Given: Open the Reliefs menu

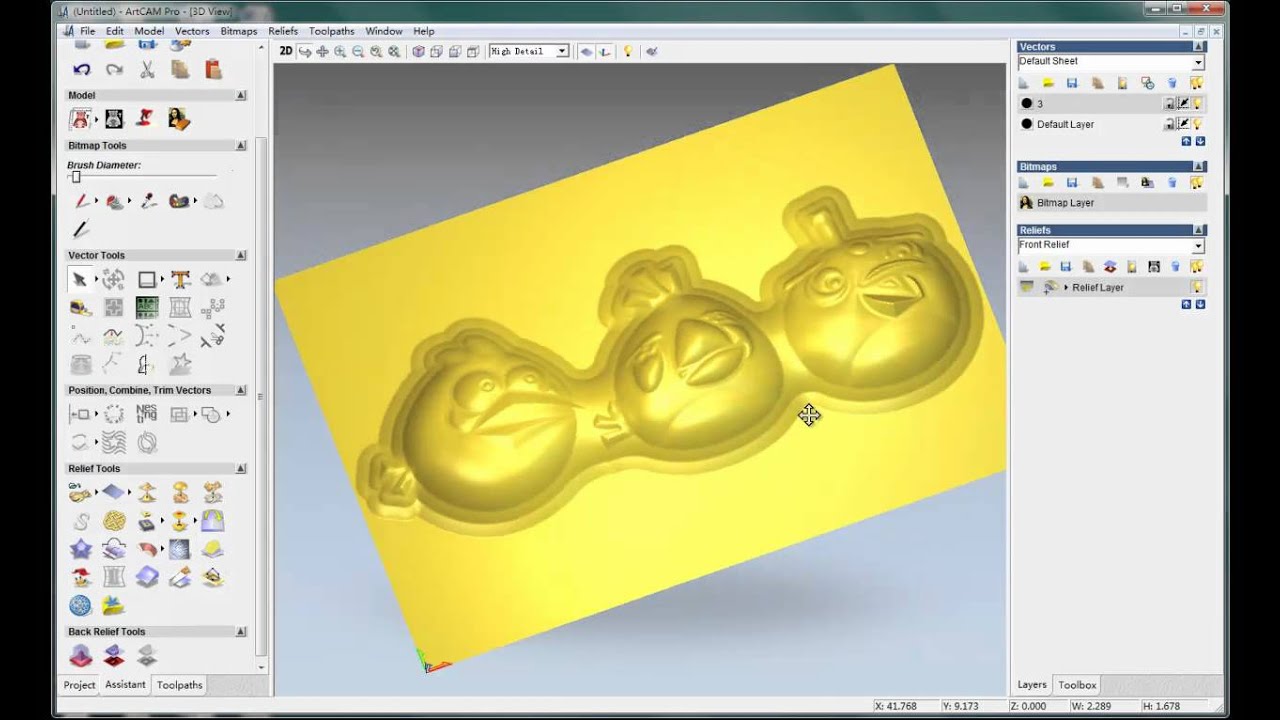Looking at the screenshot, I should (x=283, y=31).
